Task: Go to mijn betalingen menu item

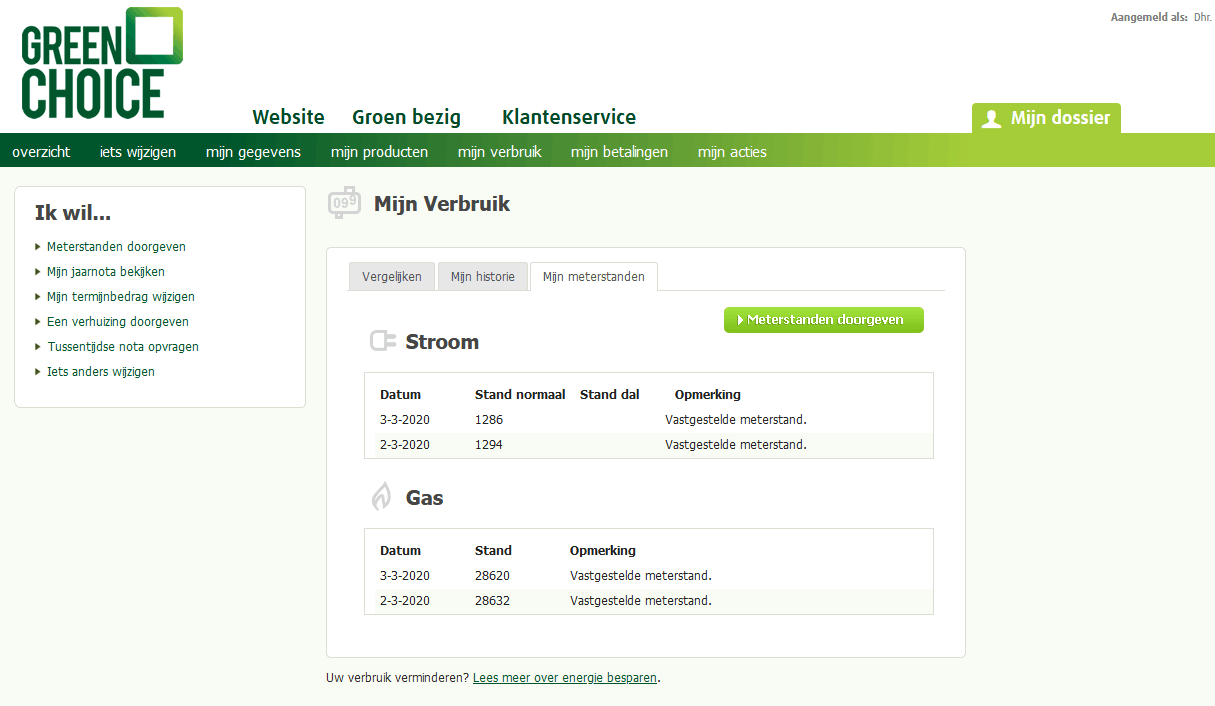Action: pyautogui.click(x=619, y=152)
